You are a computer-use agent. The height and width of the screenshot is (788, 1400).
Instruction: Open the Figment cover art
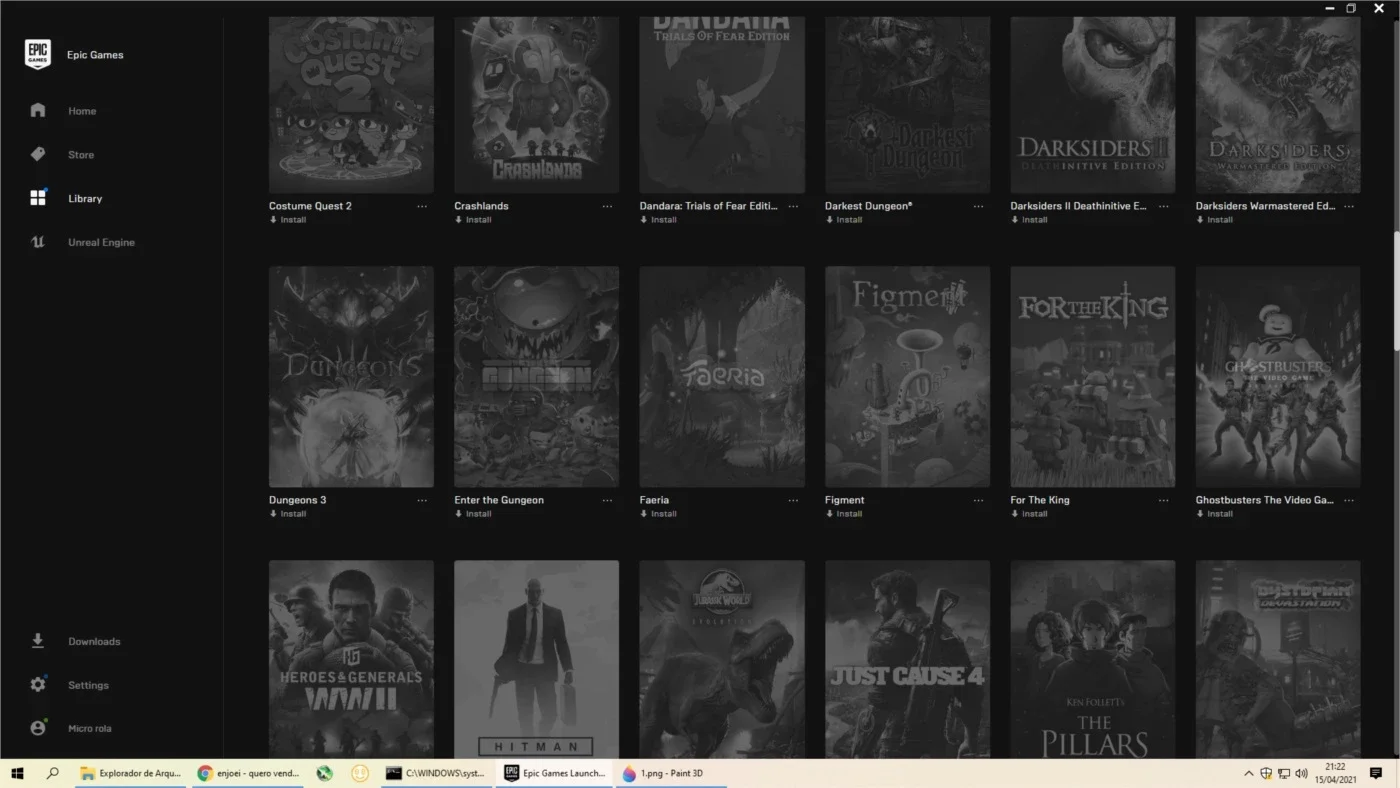tap(907, 376)
